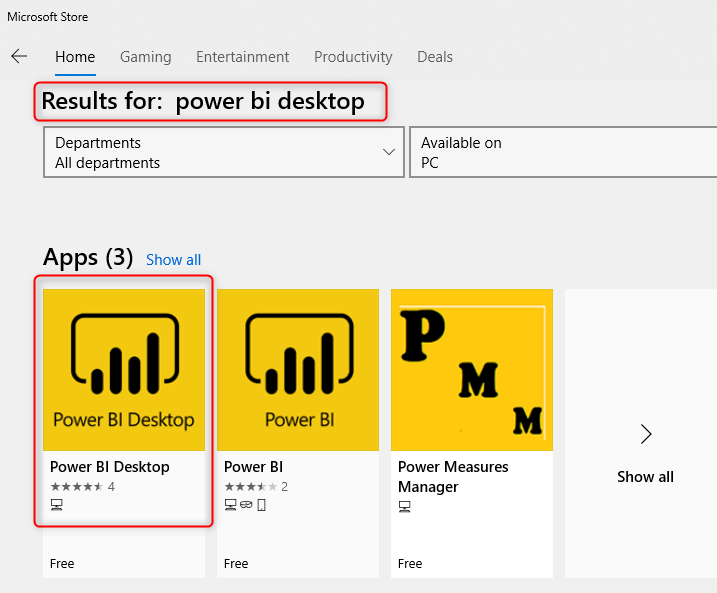Open the Productivity tab
Screen dimensions: 717x593
353,57
